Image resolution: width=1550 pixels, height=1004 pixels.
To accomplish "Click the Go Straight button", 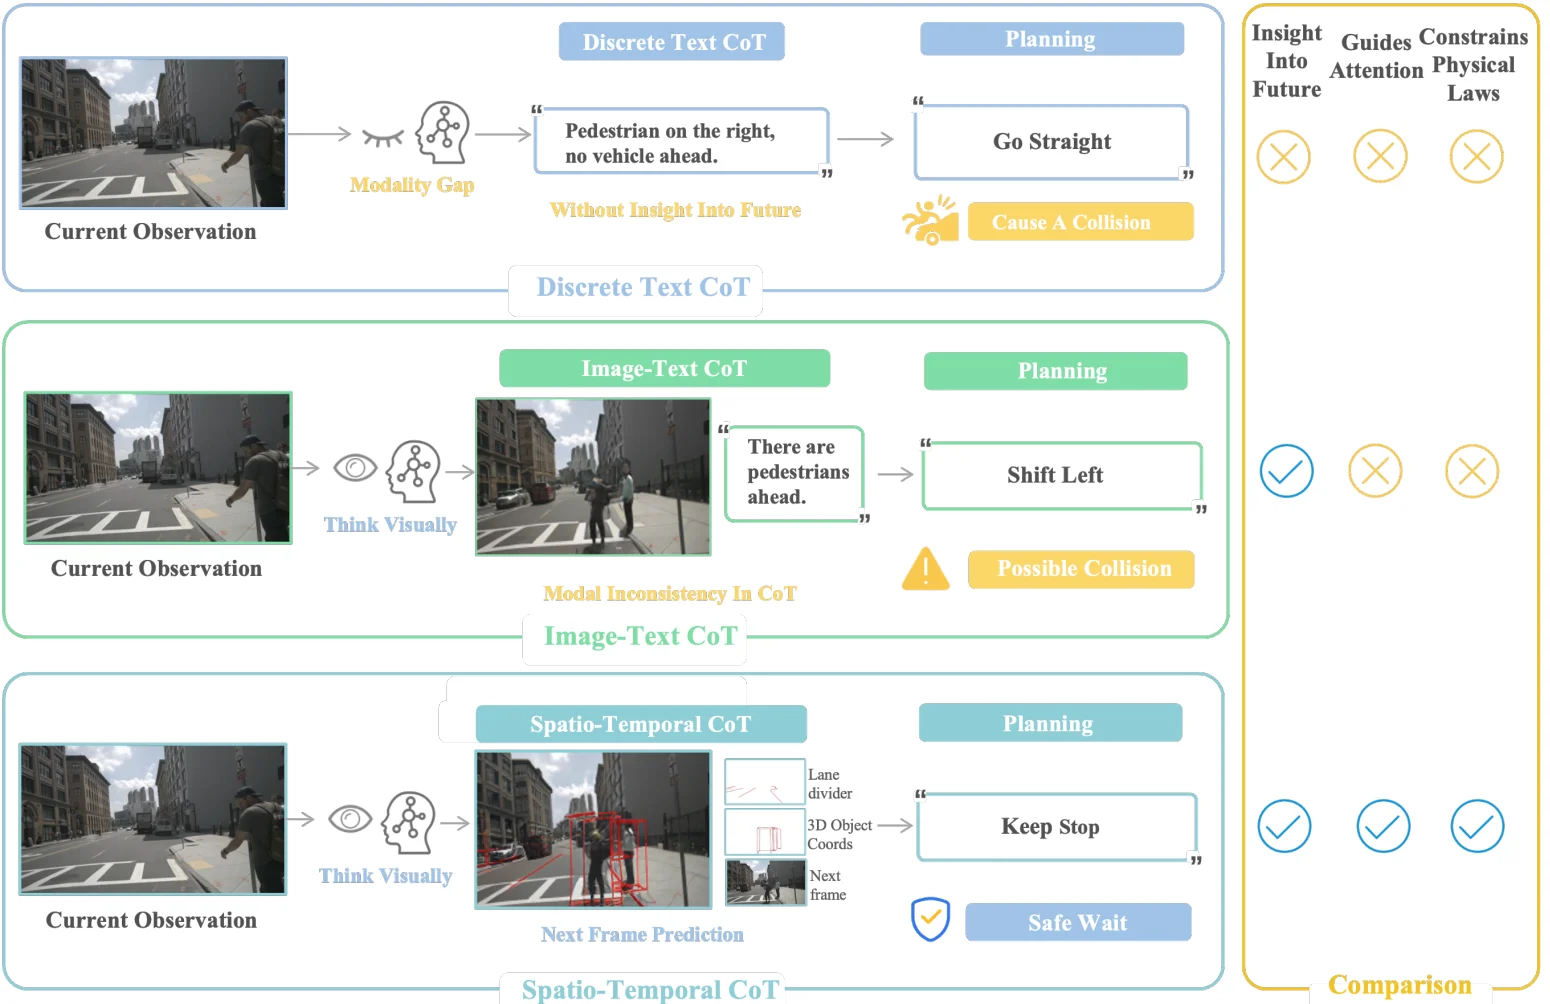I will tap(1051, 141).
